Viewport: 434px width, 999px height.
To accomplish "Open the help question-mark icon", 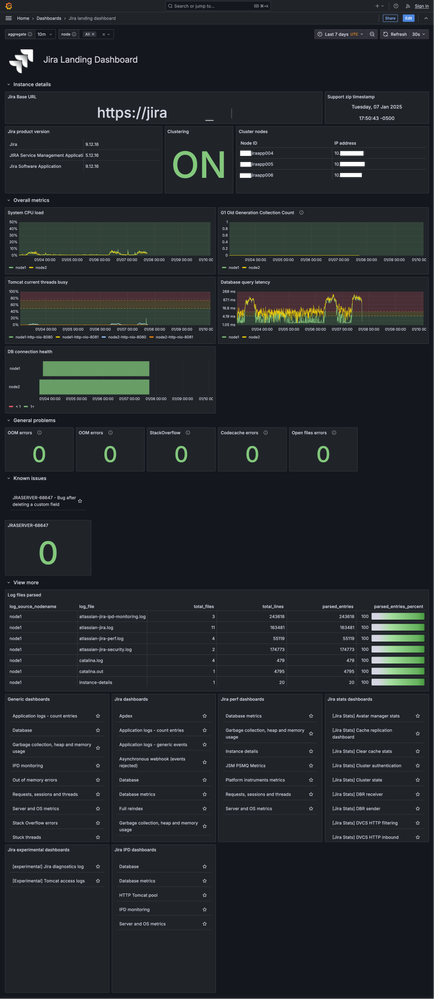I will [396, 6].
